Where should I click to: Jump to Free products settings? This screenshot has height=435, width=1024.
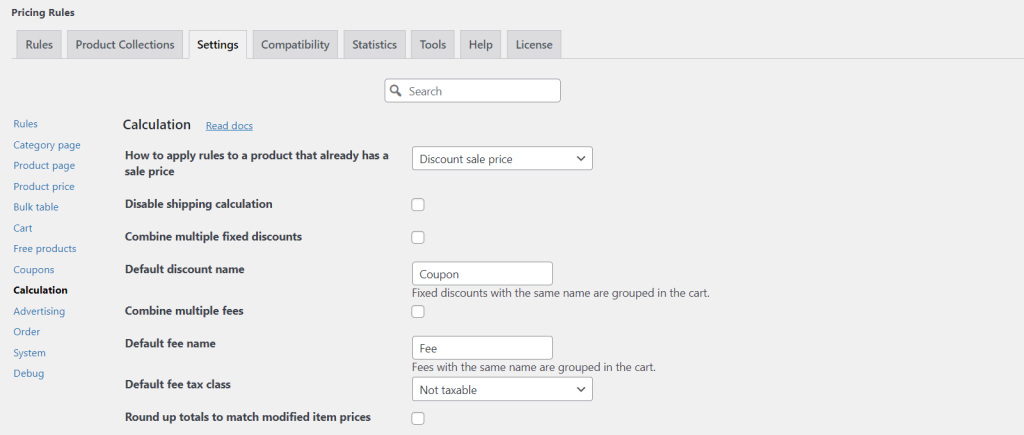tap(44, 249)
